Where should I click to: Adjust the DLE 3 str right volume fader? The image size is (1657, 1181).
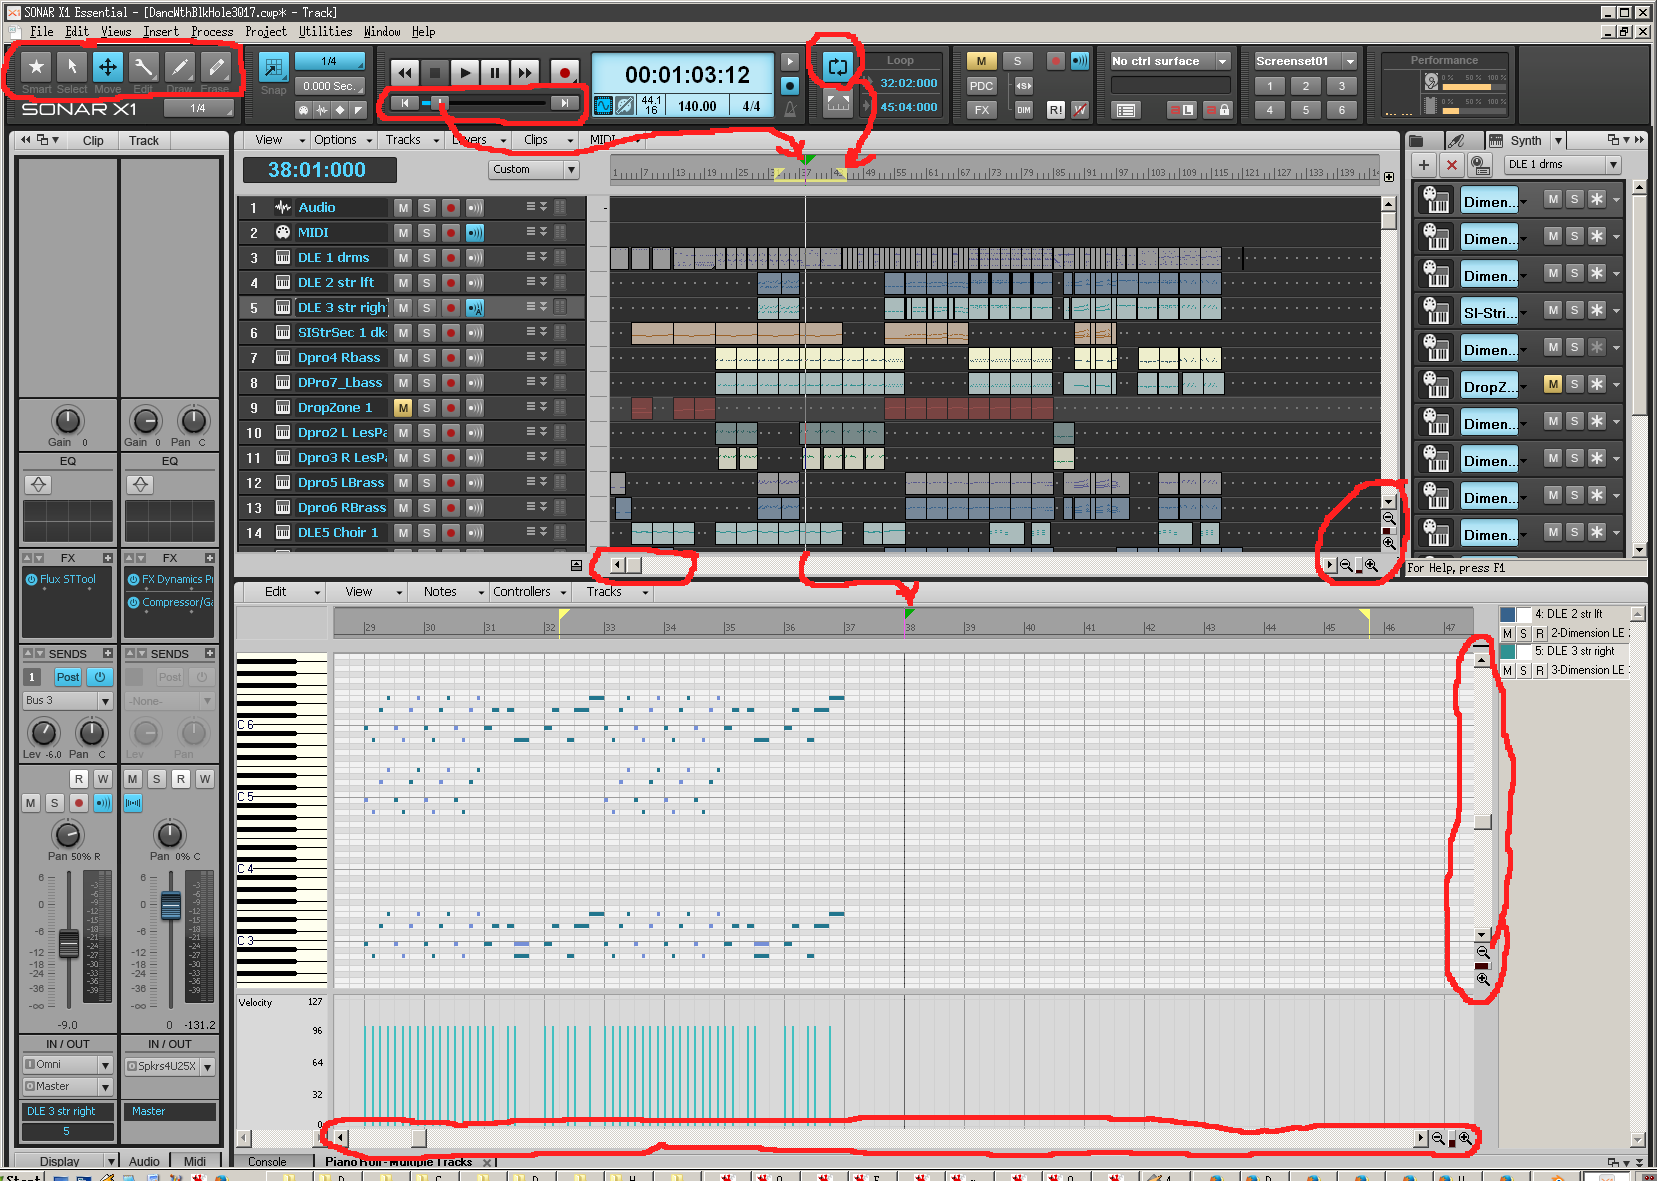point(68,943)
